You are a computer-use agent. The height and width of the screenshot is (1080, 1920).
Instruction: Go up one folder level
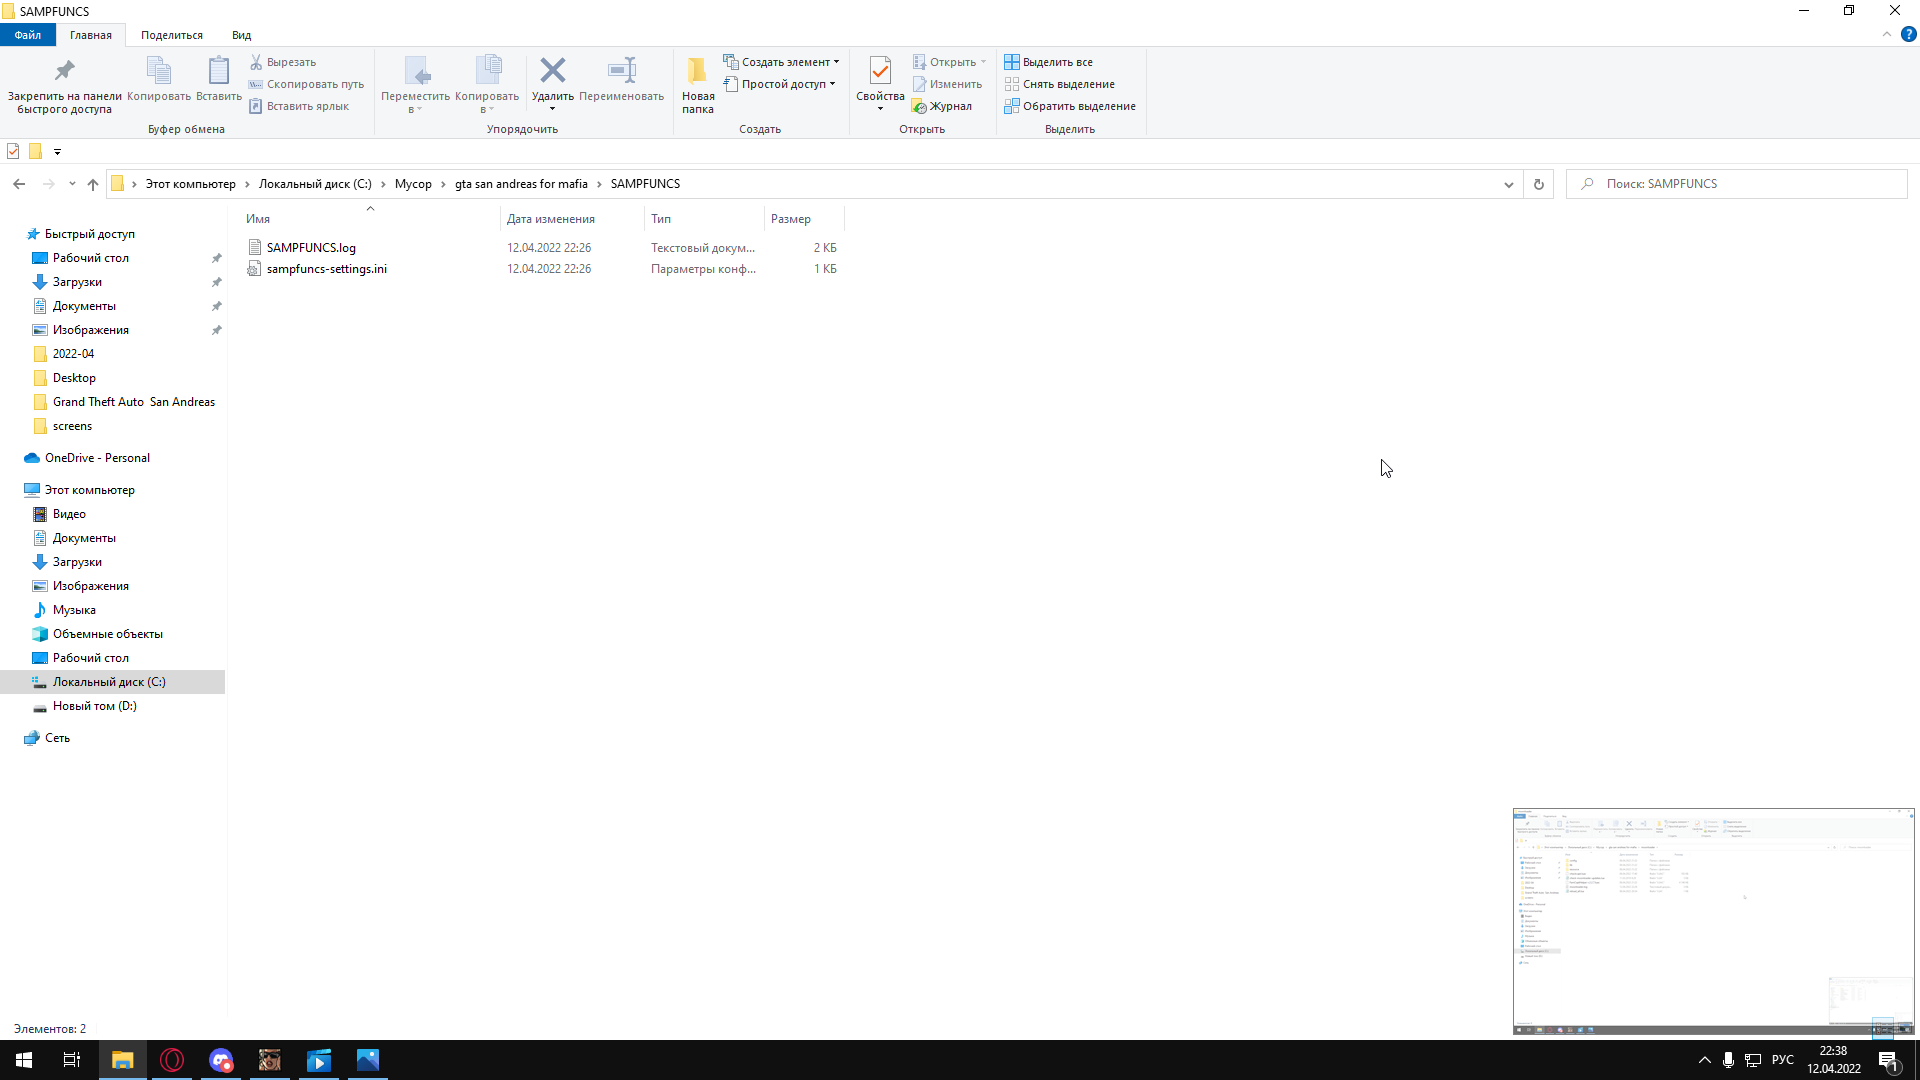(x=93, y=184)
